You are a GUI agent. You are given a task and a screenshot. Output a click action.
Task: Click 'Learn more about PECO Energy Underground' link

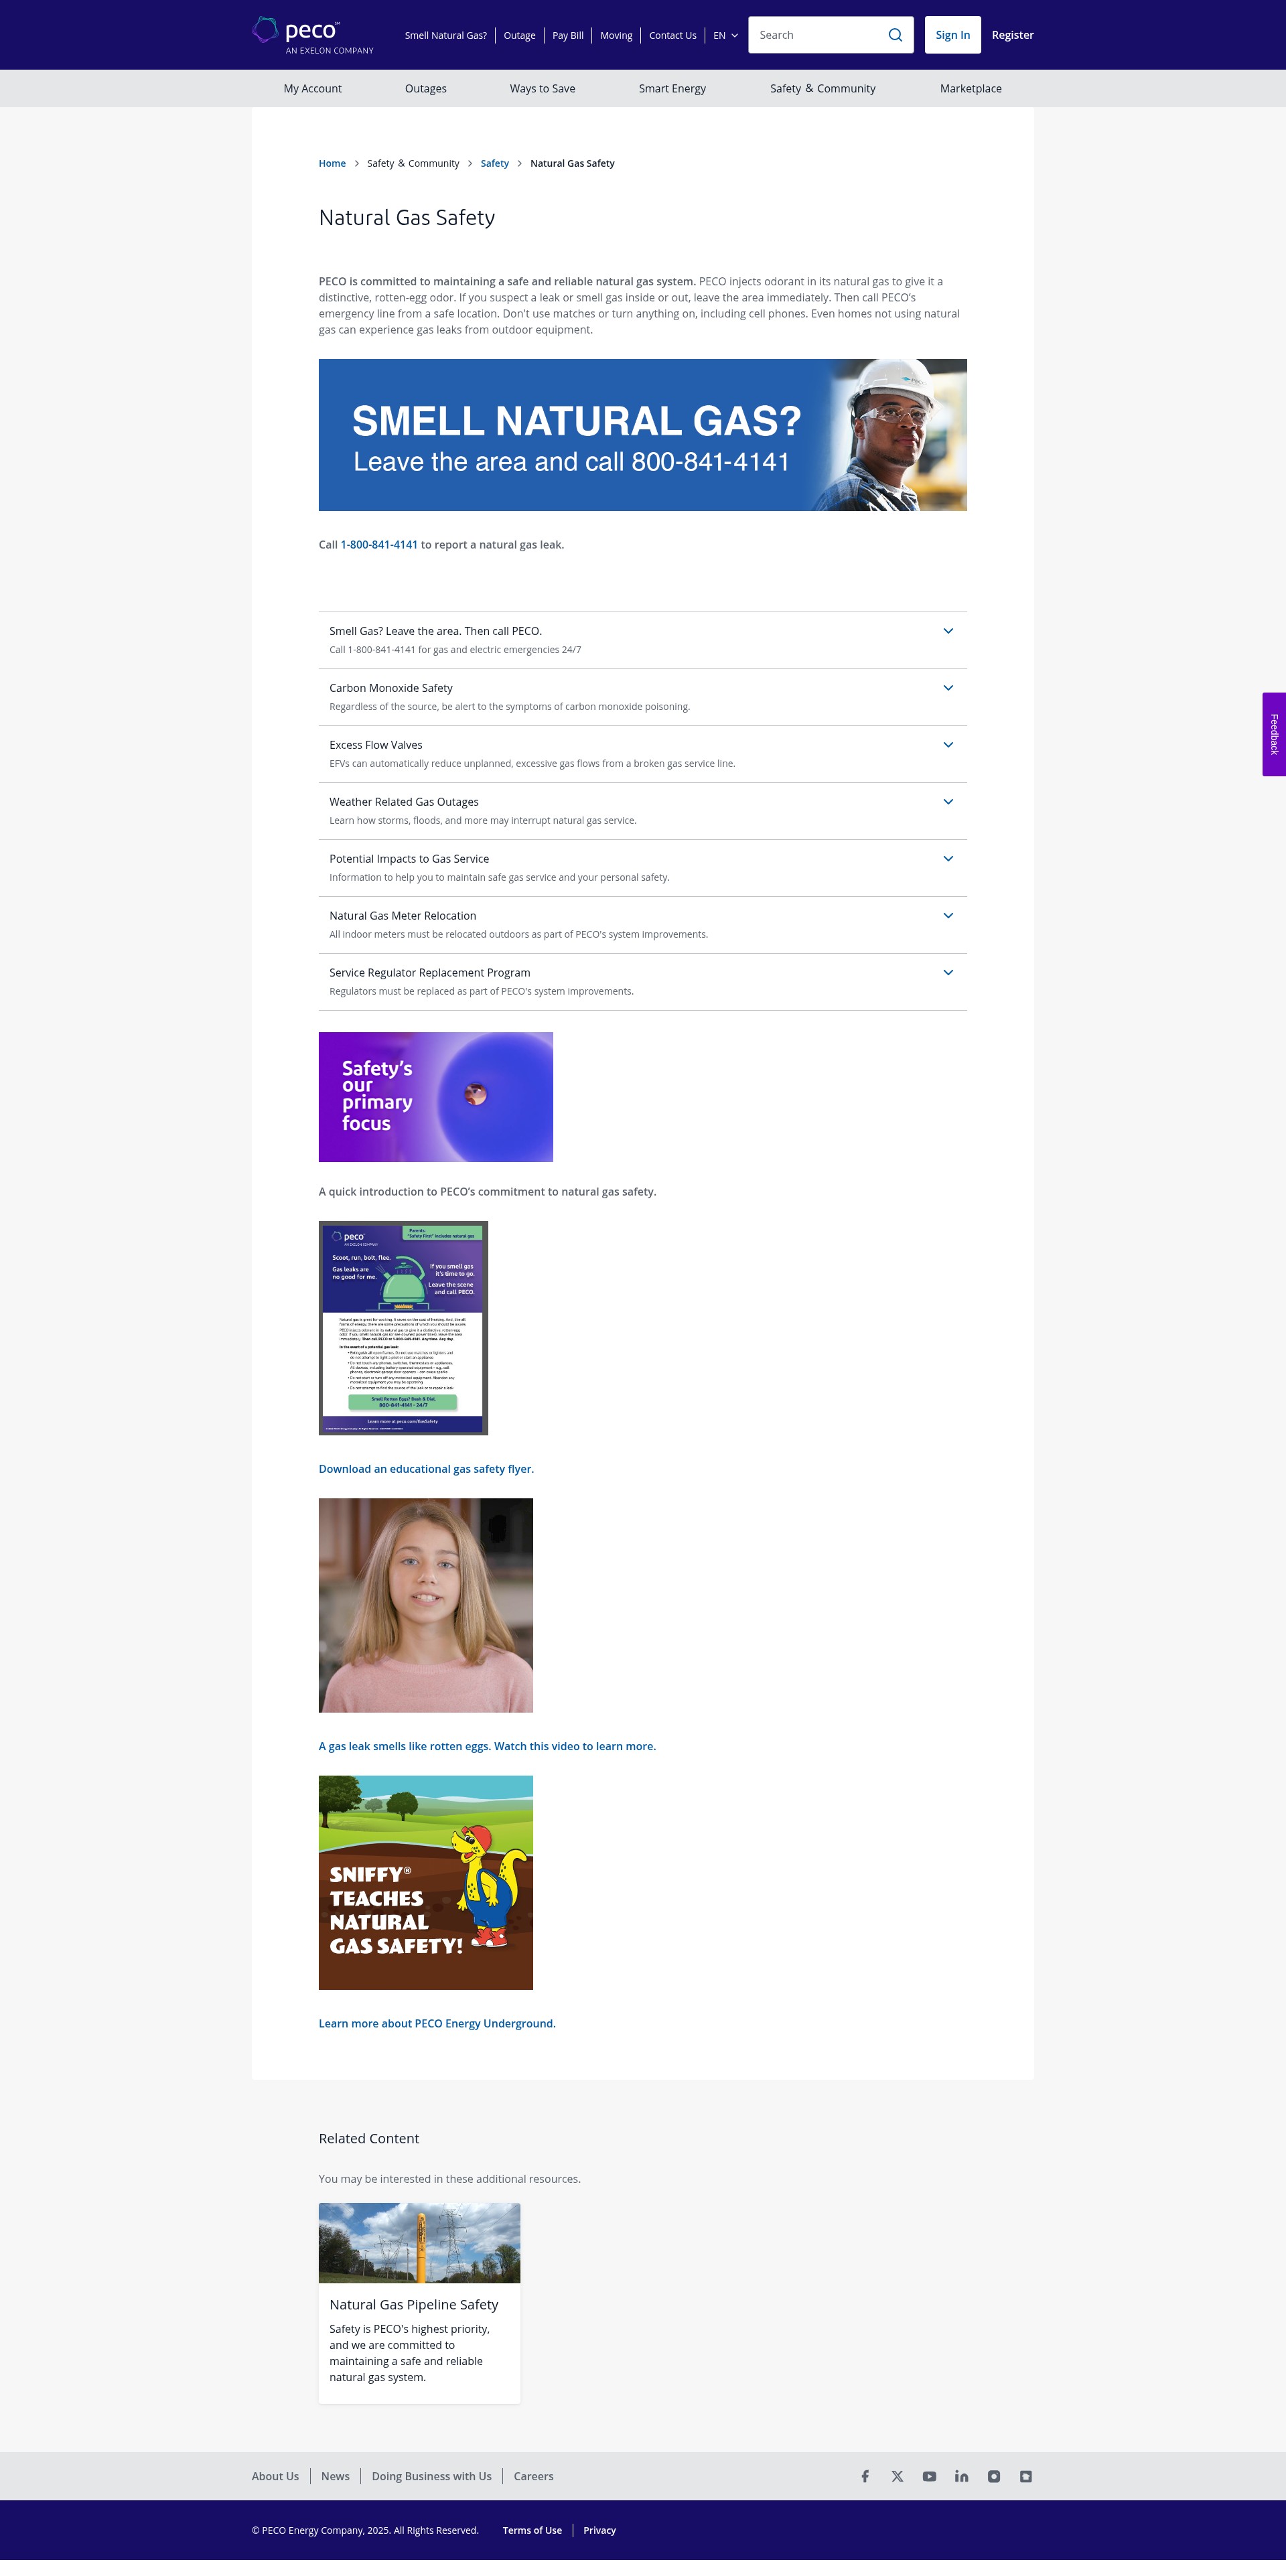(x=437, y=2023)
